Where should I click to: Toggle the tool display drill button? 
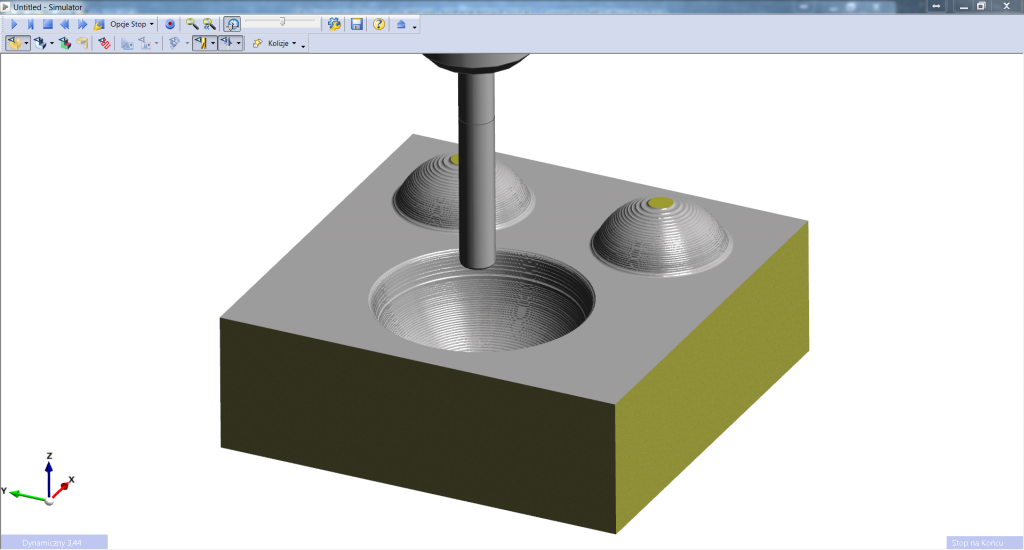pos(201,44)
